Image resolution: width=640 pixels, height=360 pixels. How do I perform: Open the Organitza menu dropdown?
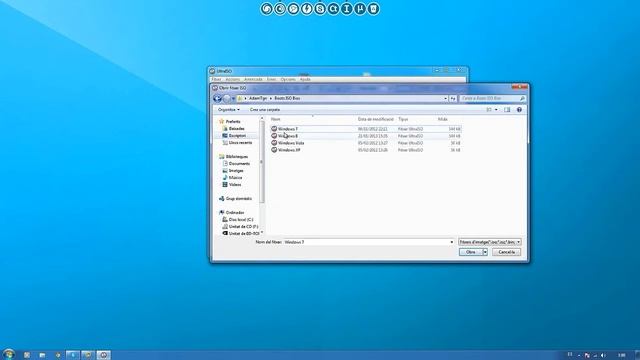tap(229, 110)
